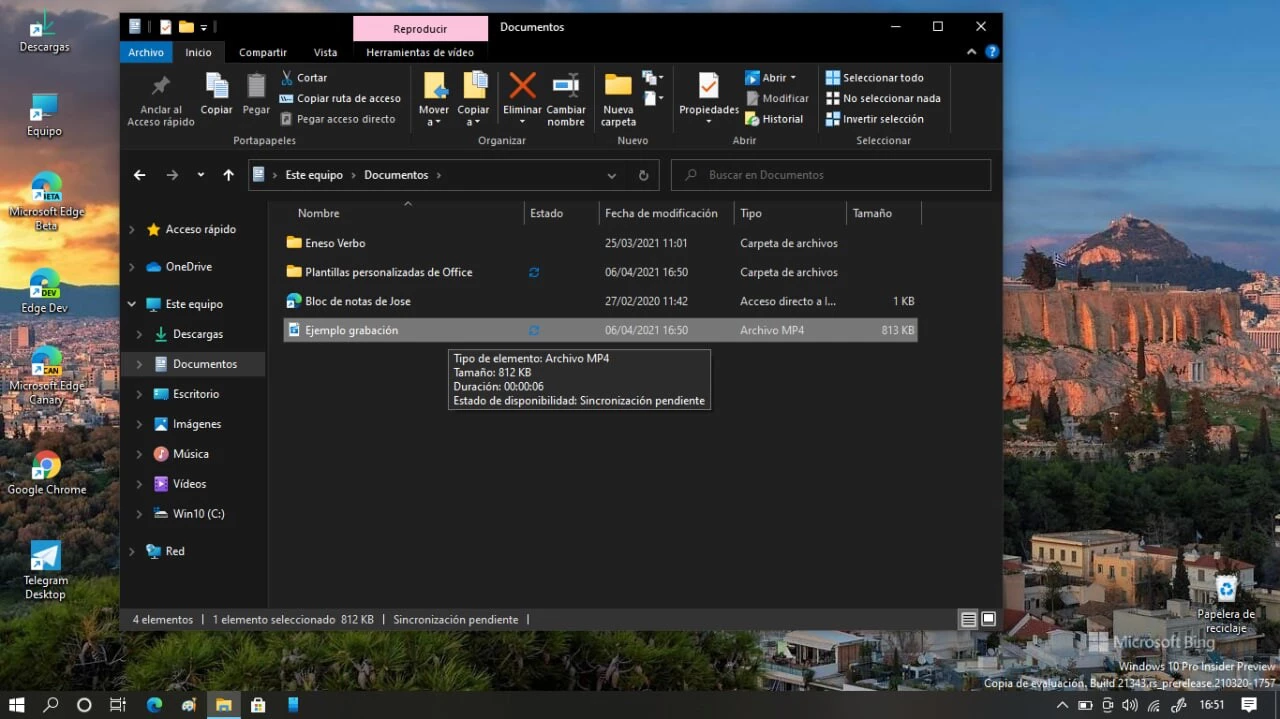Switch to large thumbnails view in status bar
The height and width of the screenshot is (719, 1280).
[988, 620]
